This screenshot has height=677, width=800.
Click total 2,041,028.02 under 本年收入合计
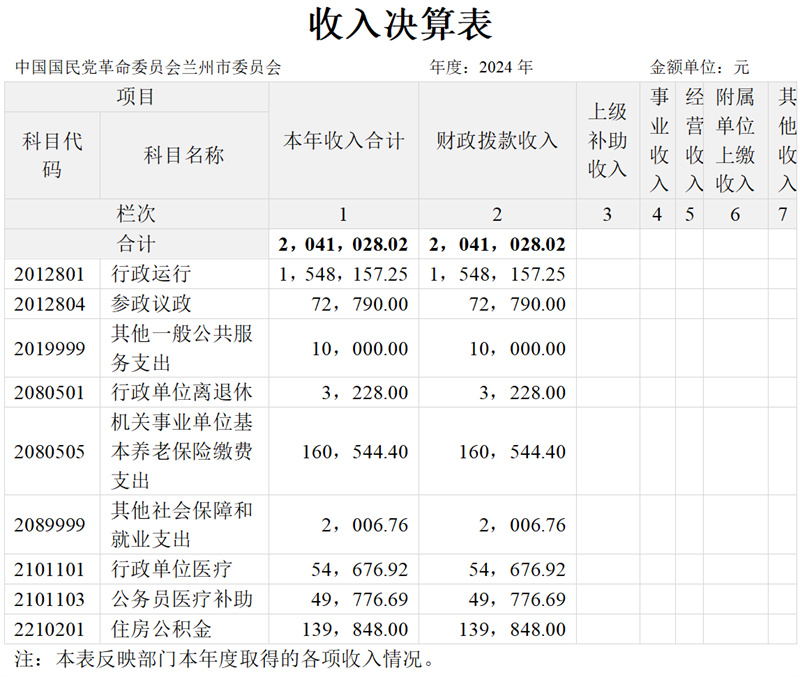point(343,244)
